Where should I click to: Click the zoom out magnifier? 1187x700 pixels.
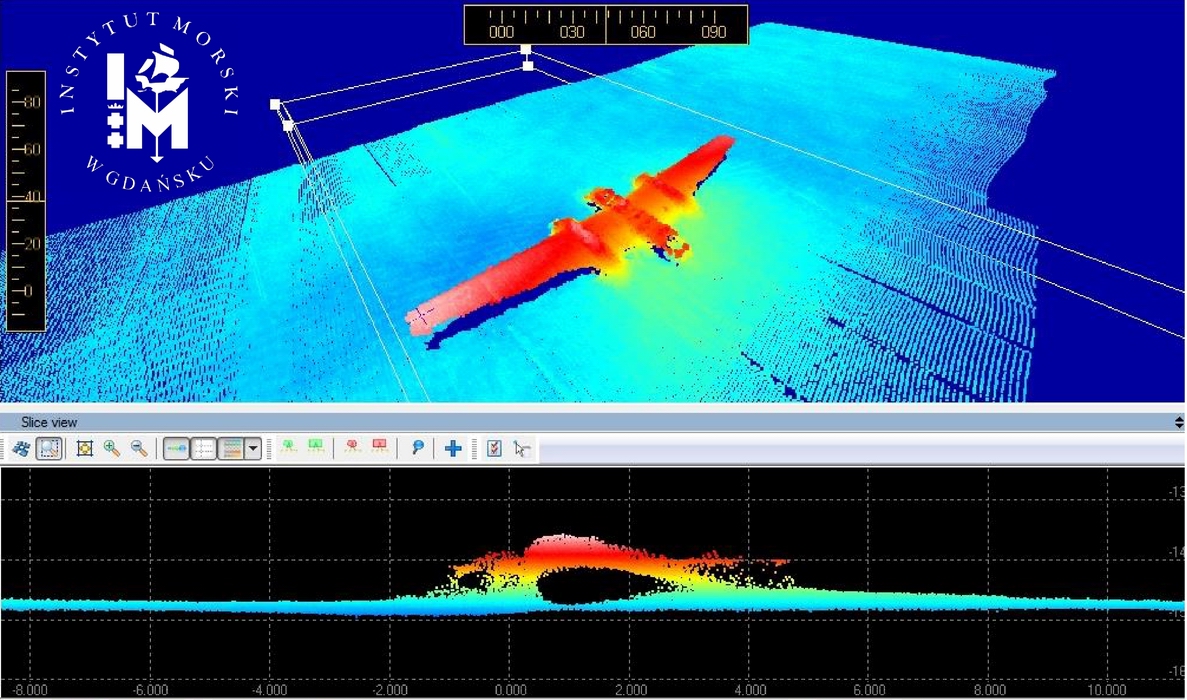139,449
